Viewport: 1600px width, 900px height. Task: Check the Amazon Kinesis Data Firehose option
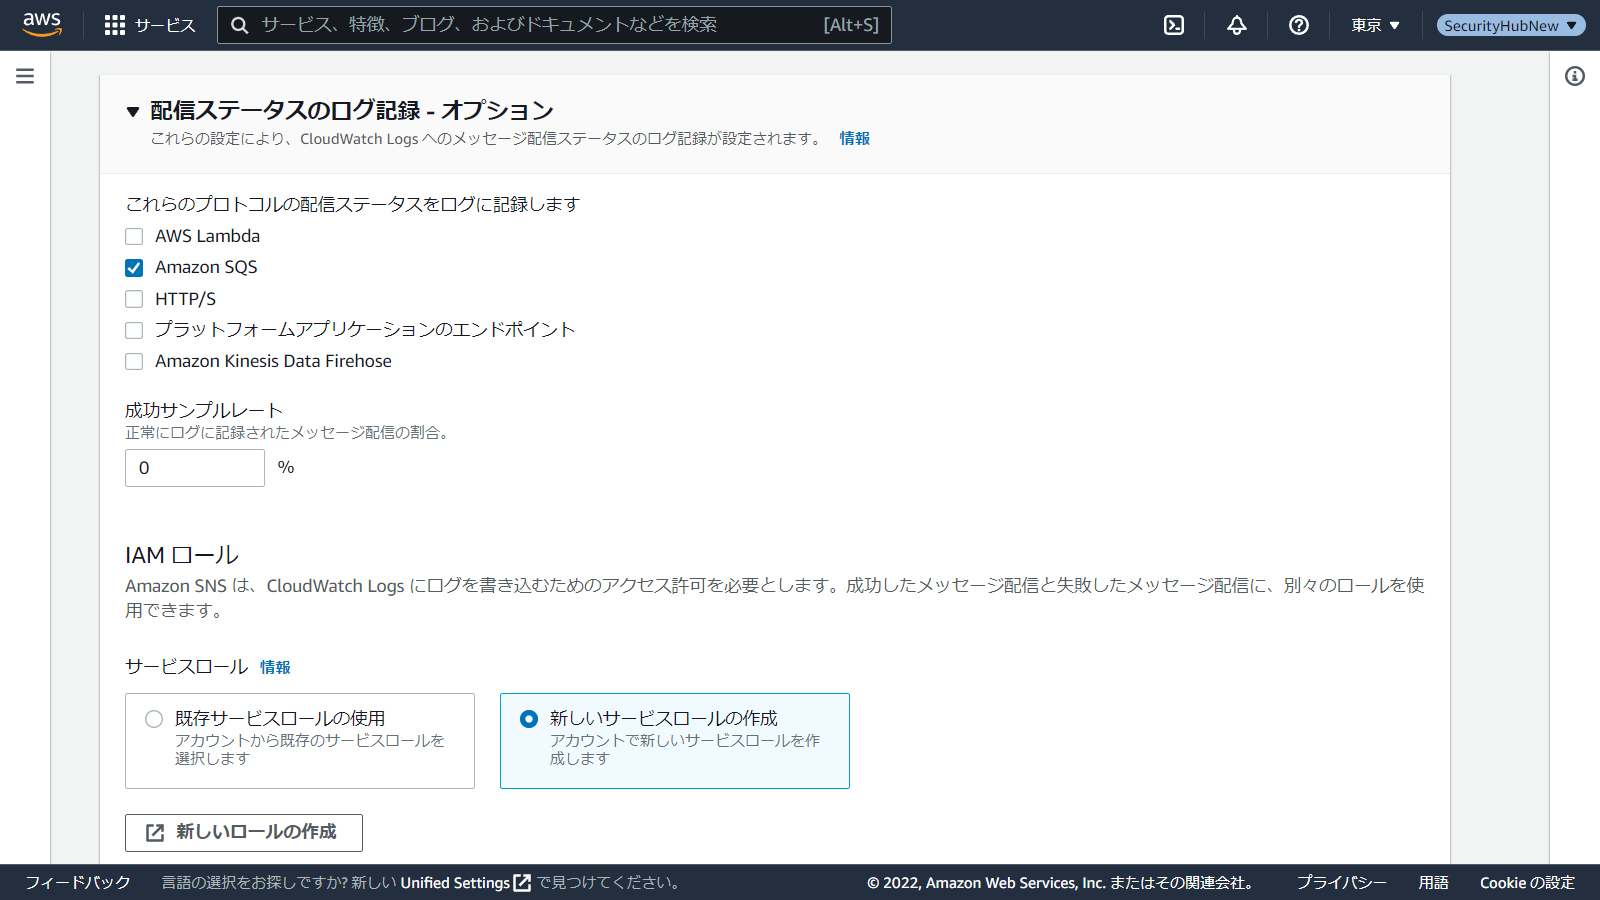click(134, 362)
